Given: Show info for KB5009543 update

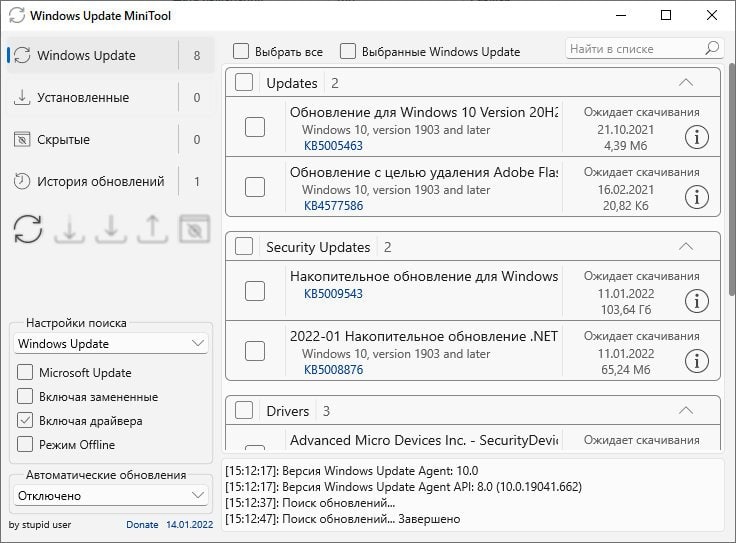Looking at the screenshot, I should (697, 300).
